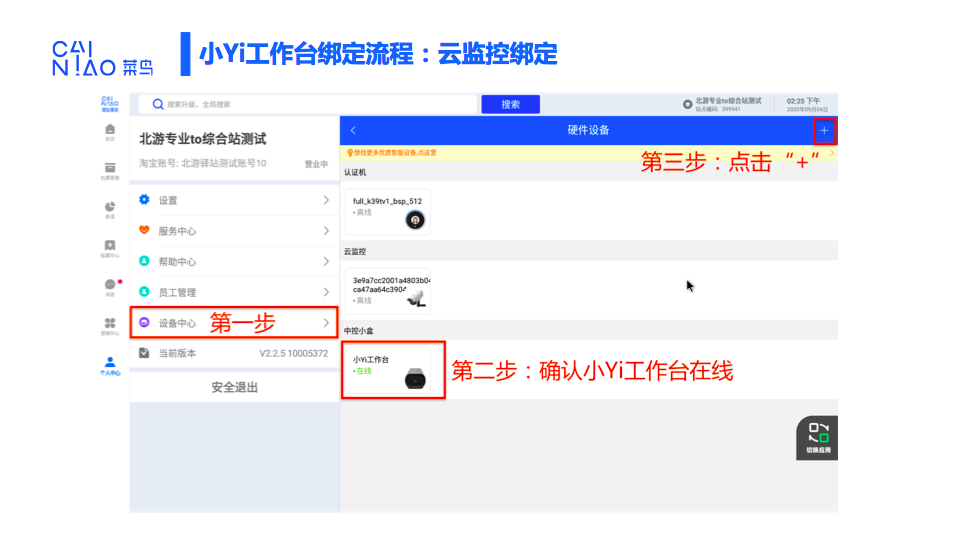This screenshot has height=540, width=960.
Task: Click the station code 399941 text
Action: [718, 109]
